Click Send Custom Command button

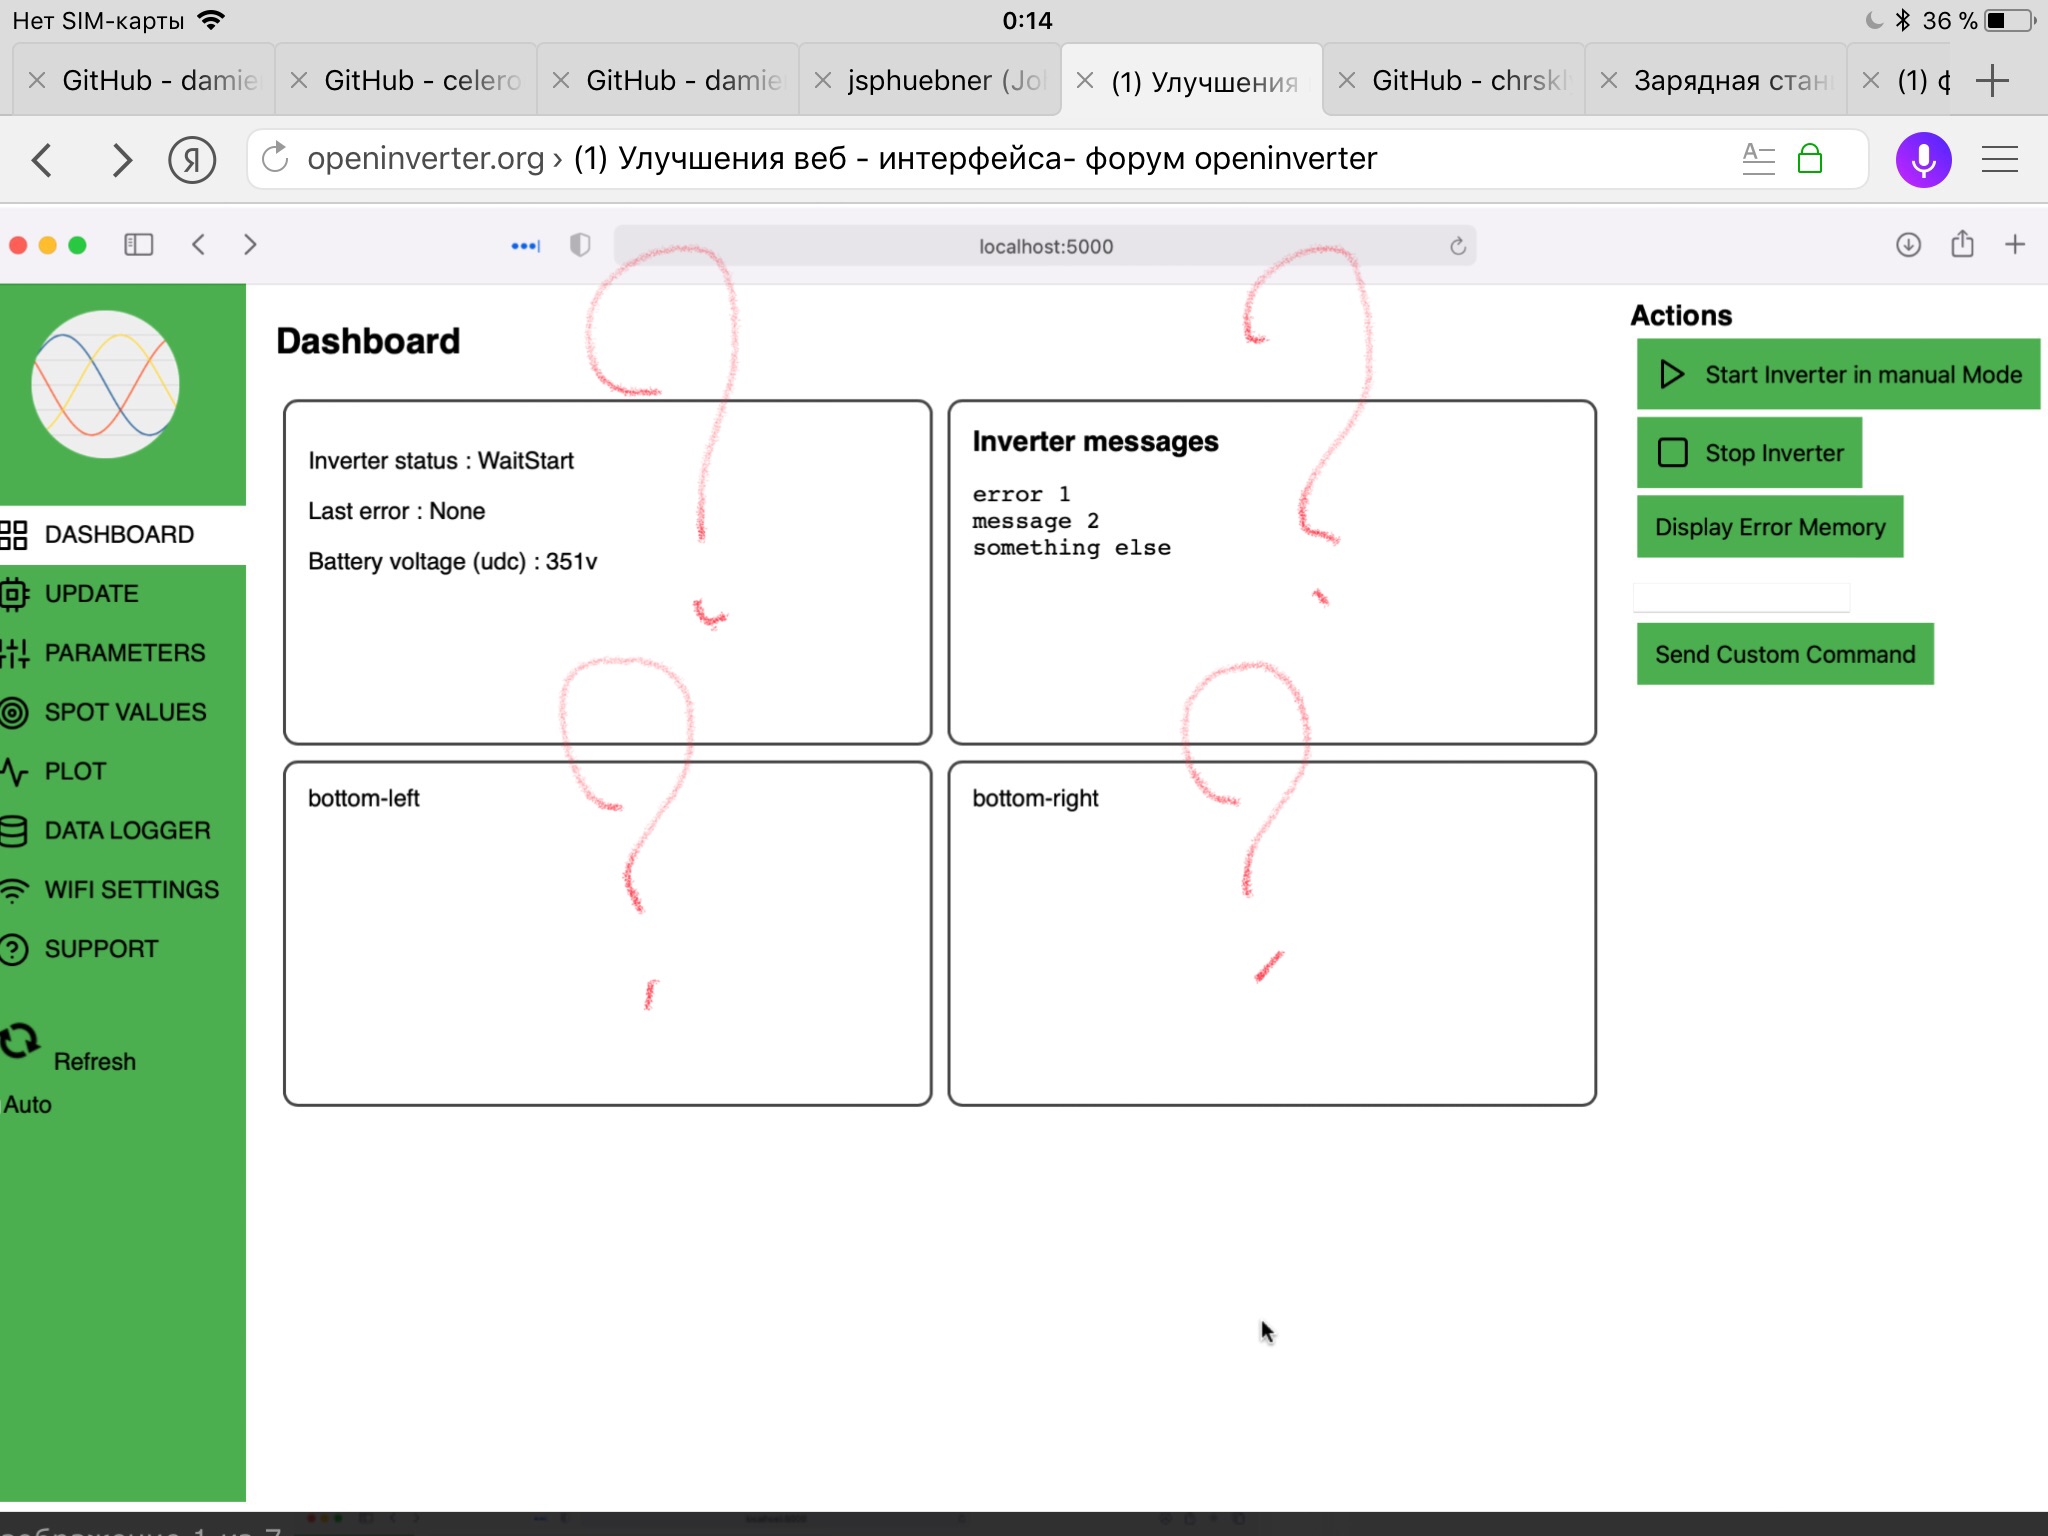[1784, 655]
